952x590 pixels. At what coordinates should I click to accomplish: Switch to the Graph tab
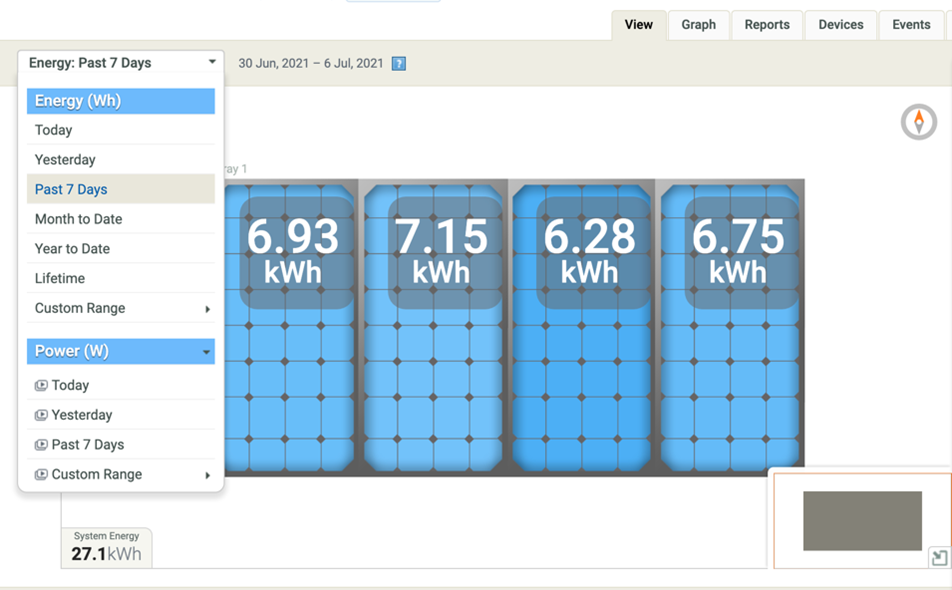tap(698, 25)
